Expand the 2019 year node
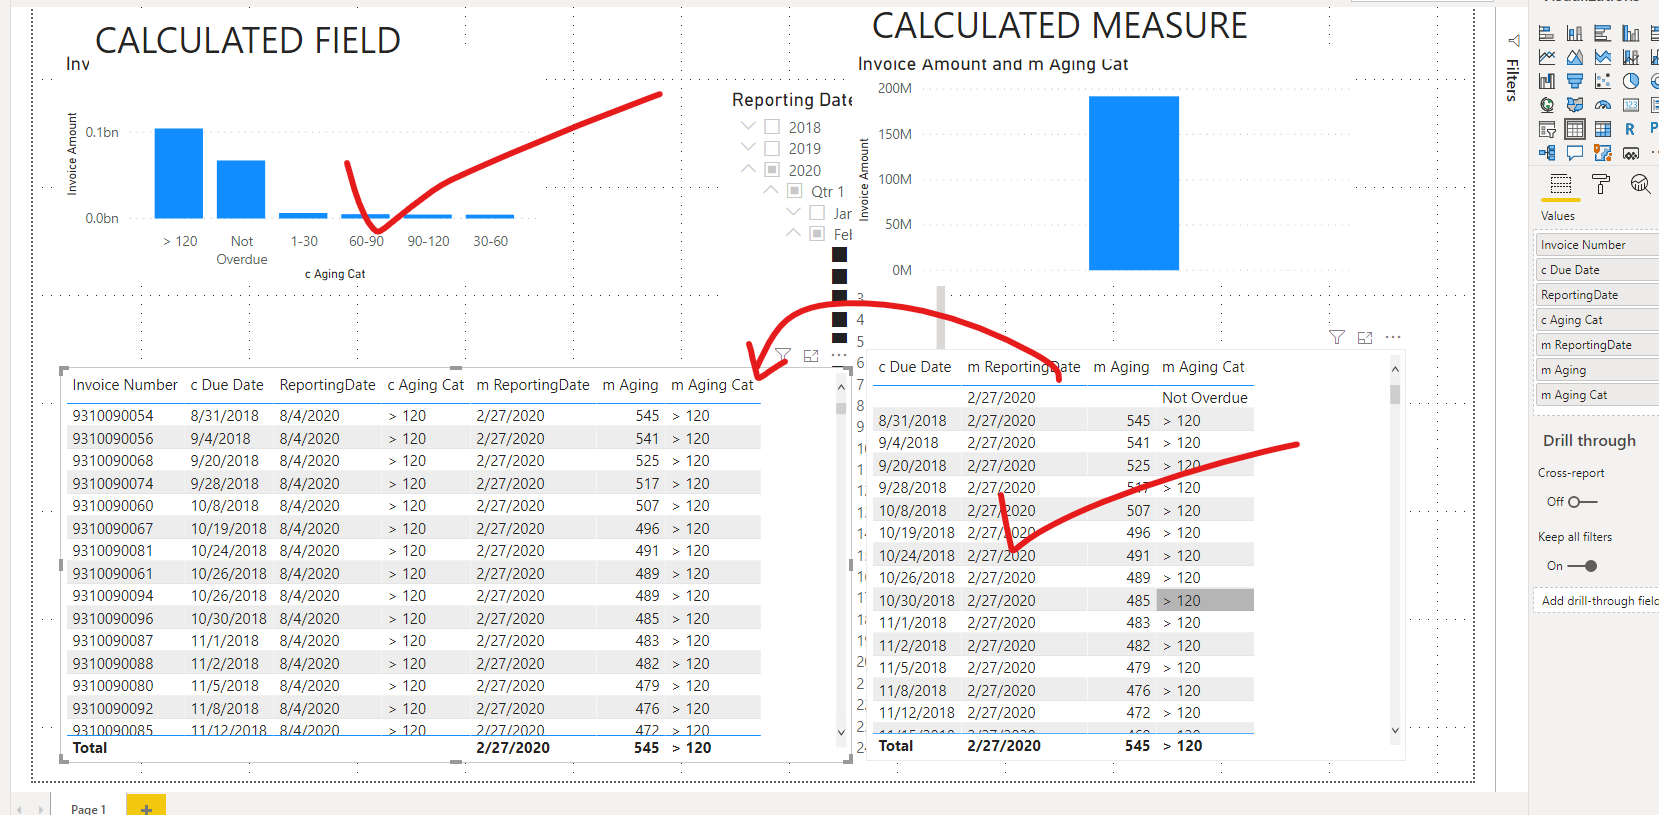Image resolution: width=1659 pixels, height=815 pixels. point(748,147)
